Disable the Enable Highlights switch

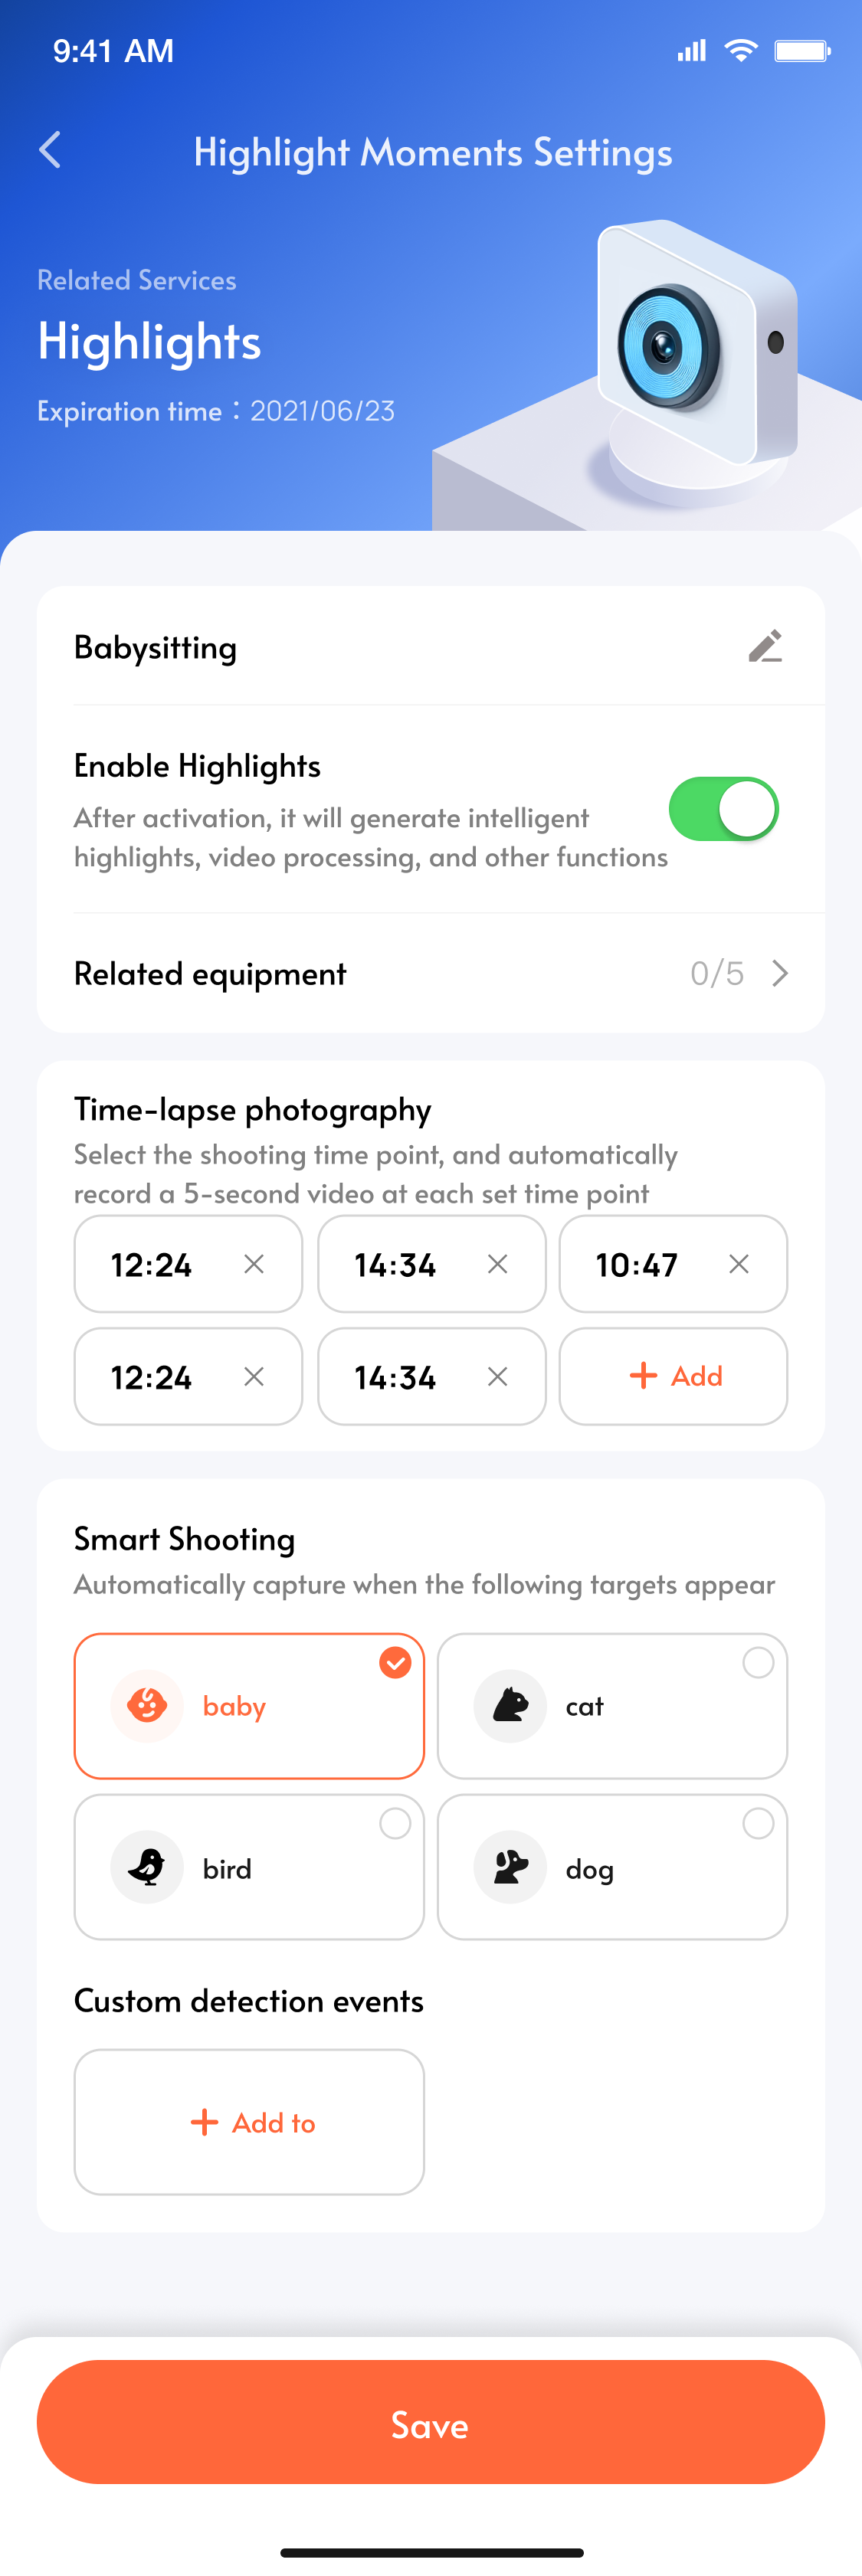[723, 809]
